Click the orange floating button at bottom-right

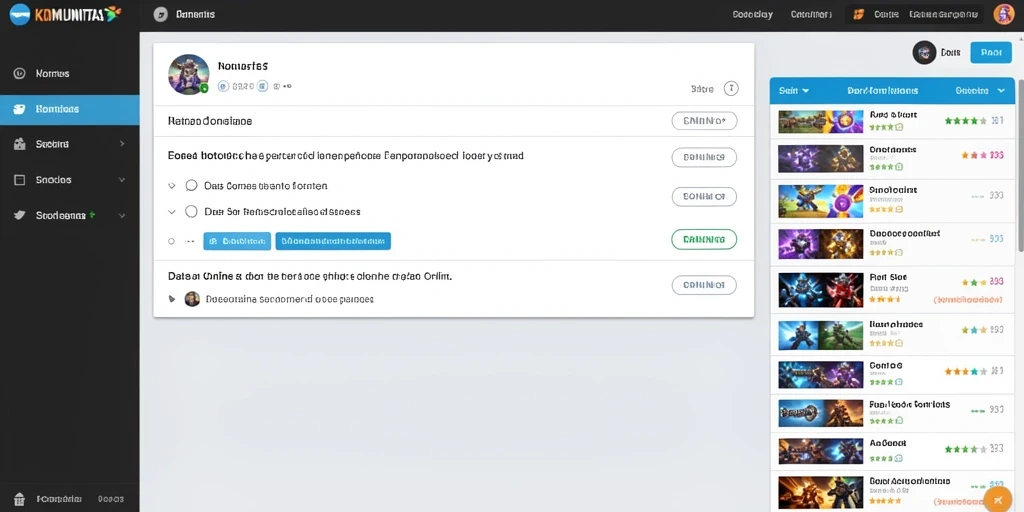[x=997, y=499]
